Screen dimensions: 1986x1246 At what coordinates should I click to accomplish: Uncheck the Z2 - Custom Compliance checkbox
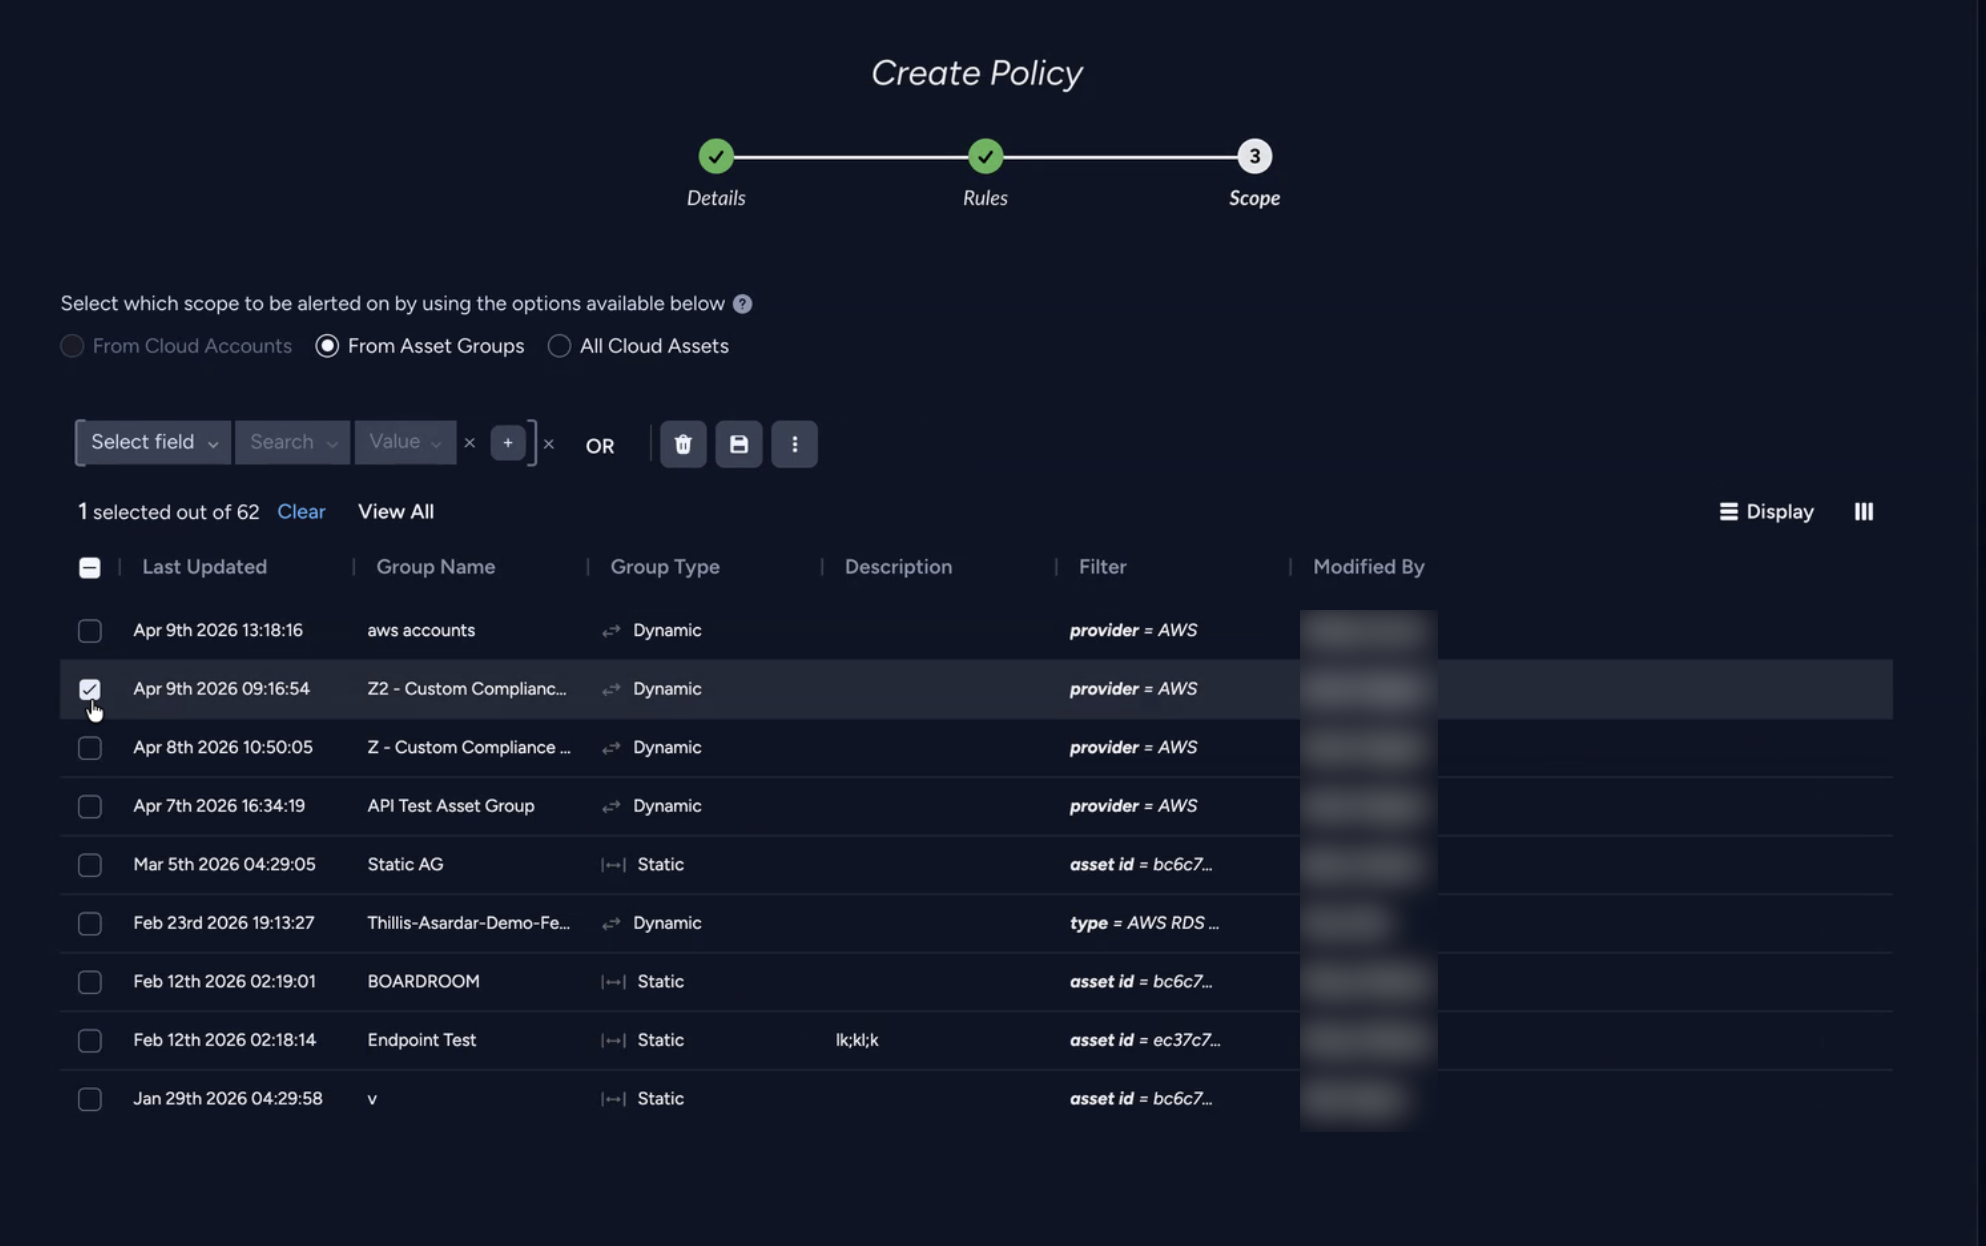(x=89, y=689)
